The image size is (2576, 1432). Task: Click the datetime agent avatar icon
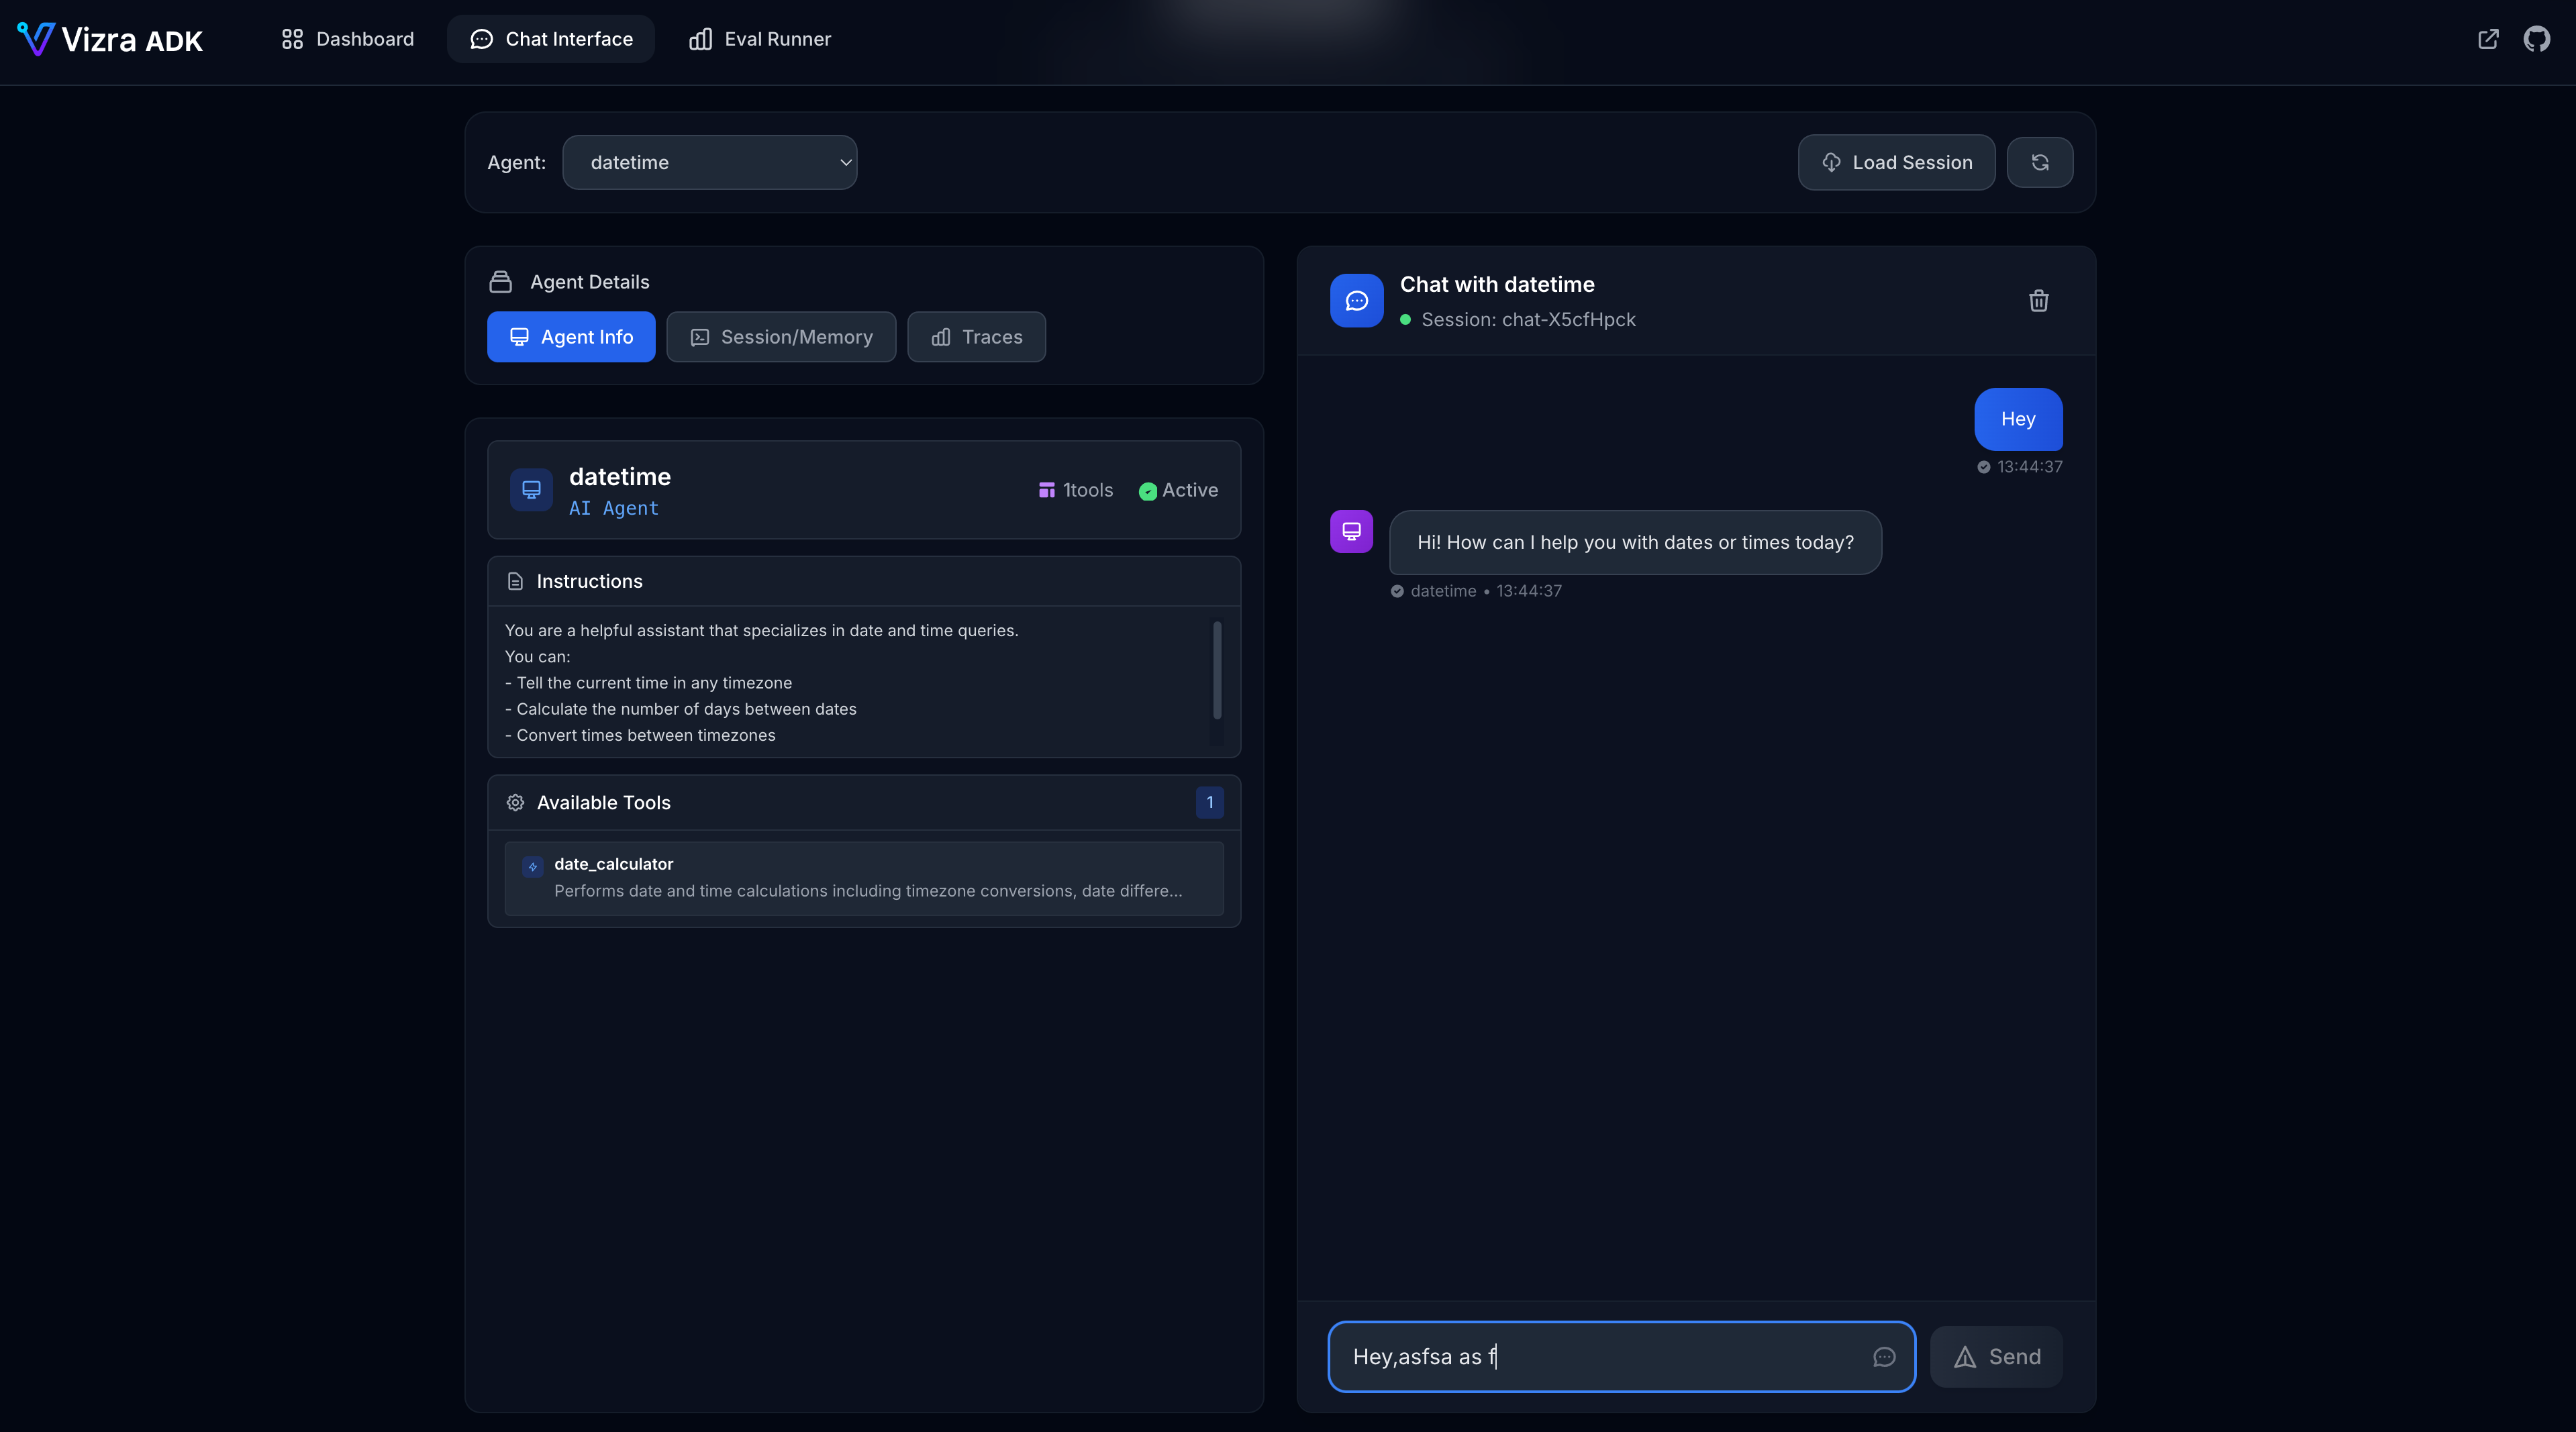pos(531,490)
